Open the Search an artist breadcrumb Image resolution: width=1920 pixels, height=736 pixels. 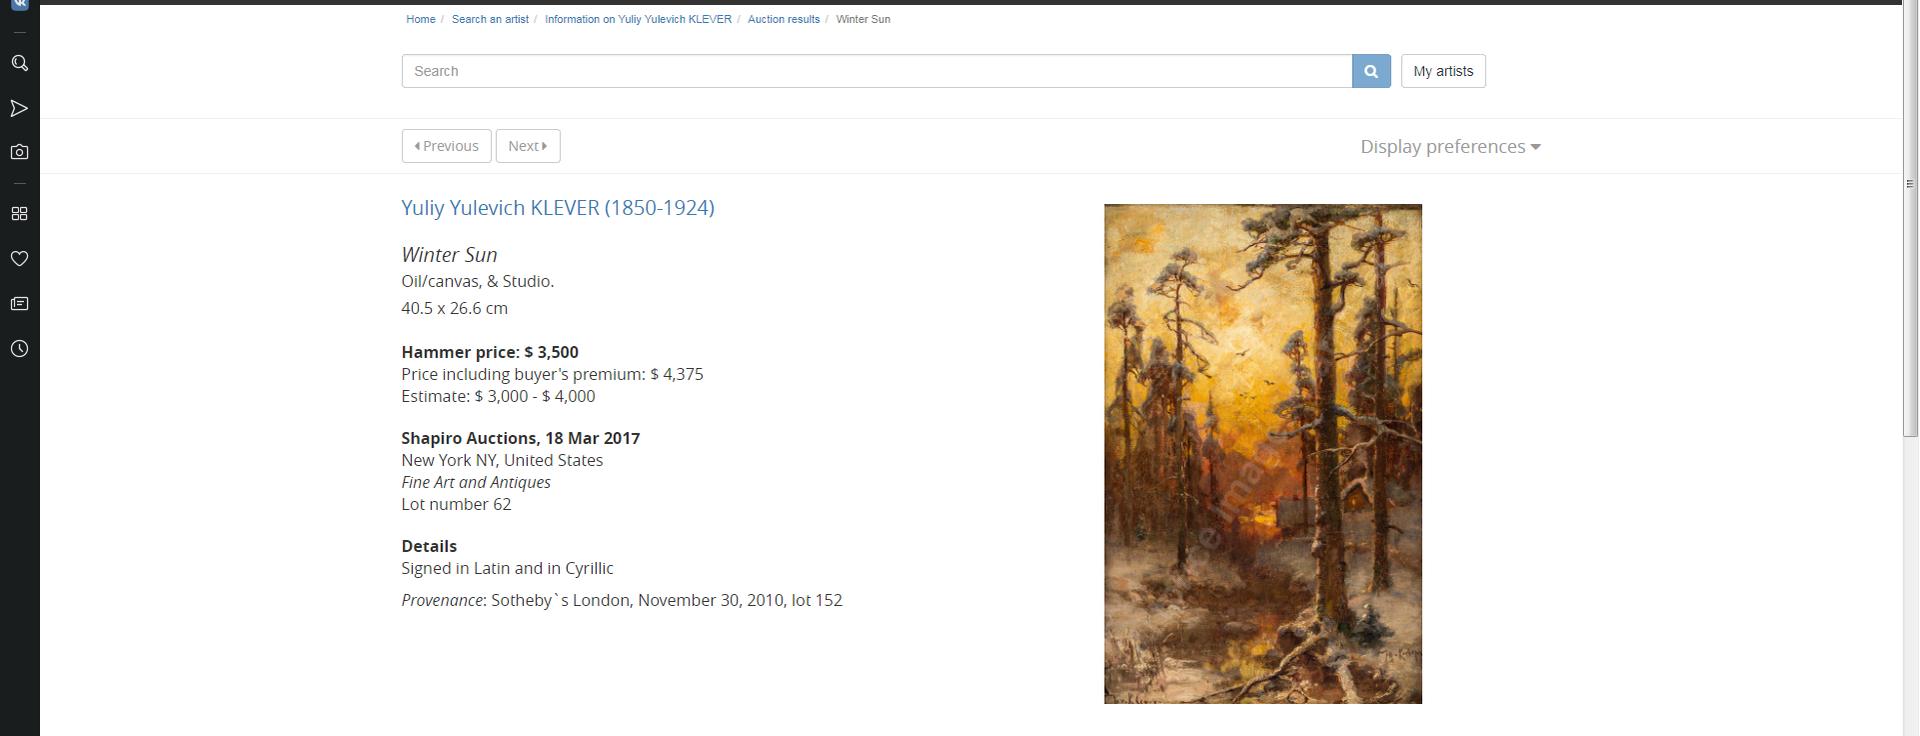click(490, 19)
